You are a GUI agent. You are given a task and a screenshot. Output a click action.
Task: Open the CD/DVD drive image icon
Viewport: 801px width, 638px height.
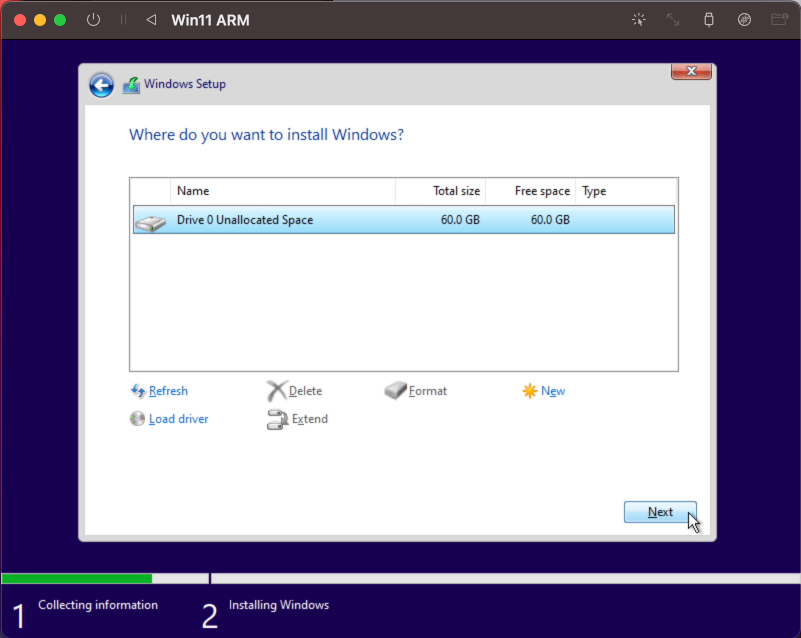(744, 20)
